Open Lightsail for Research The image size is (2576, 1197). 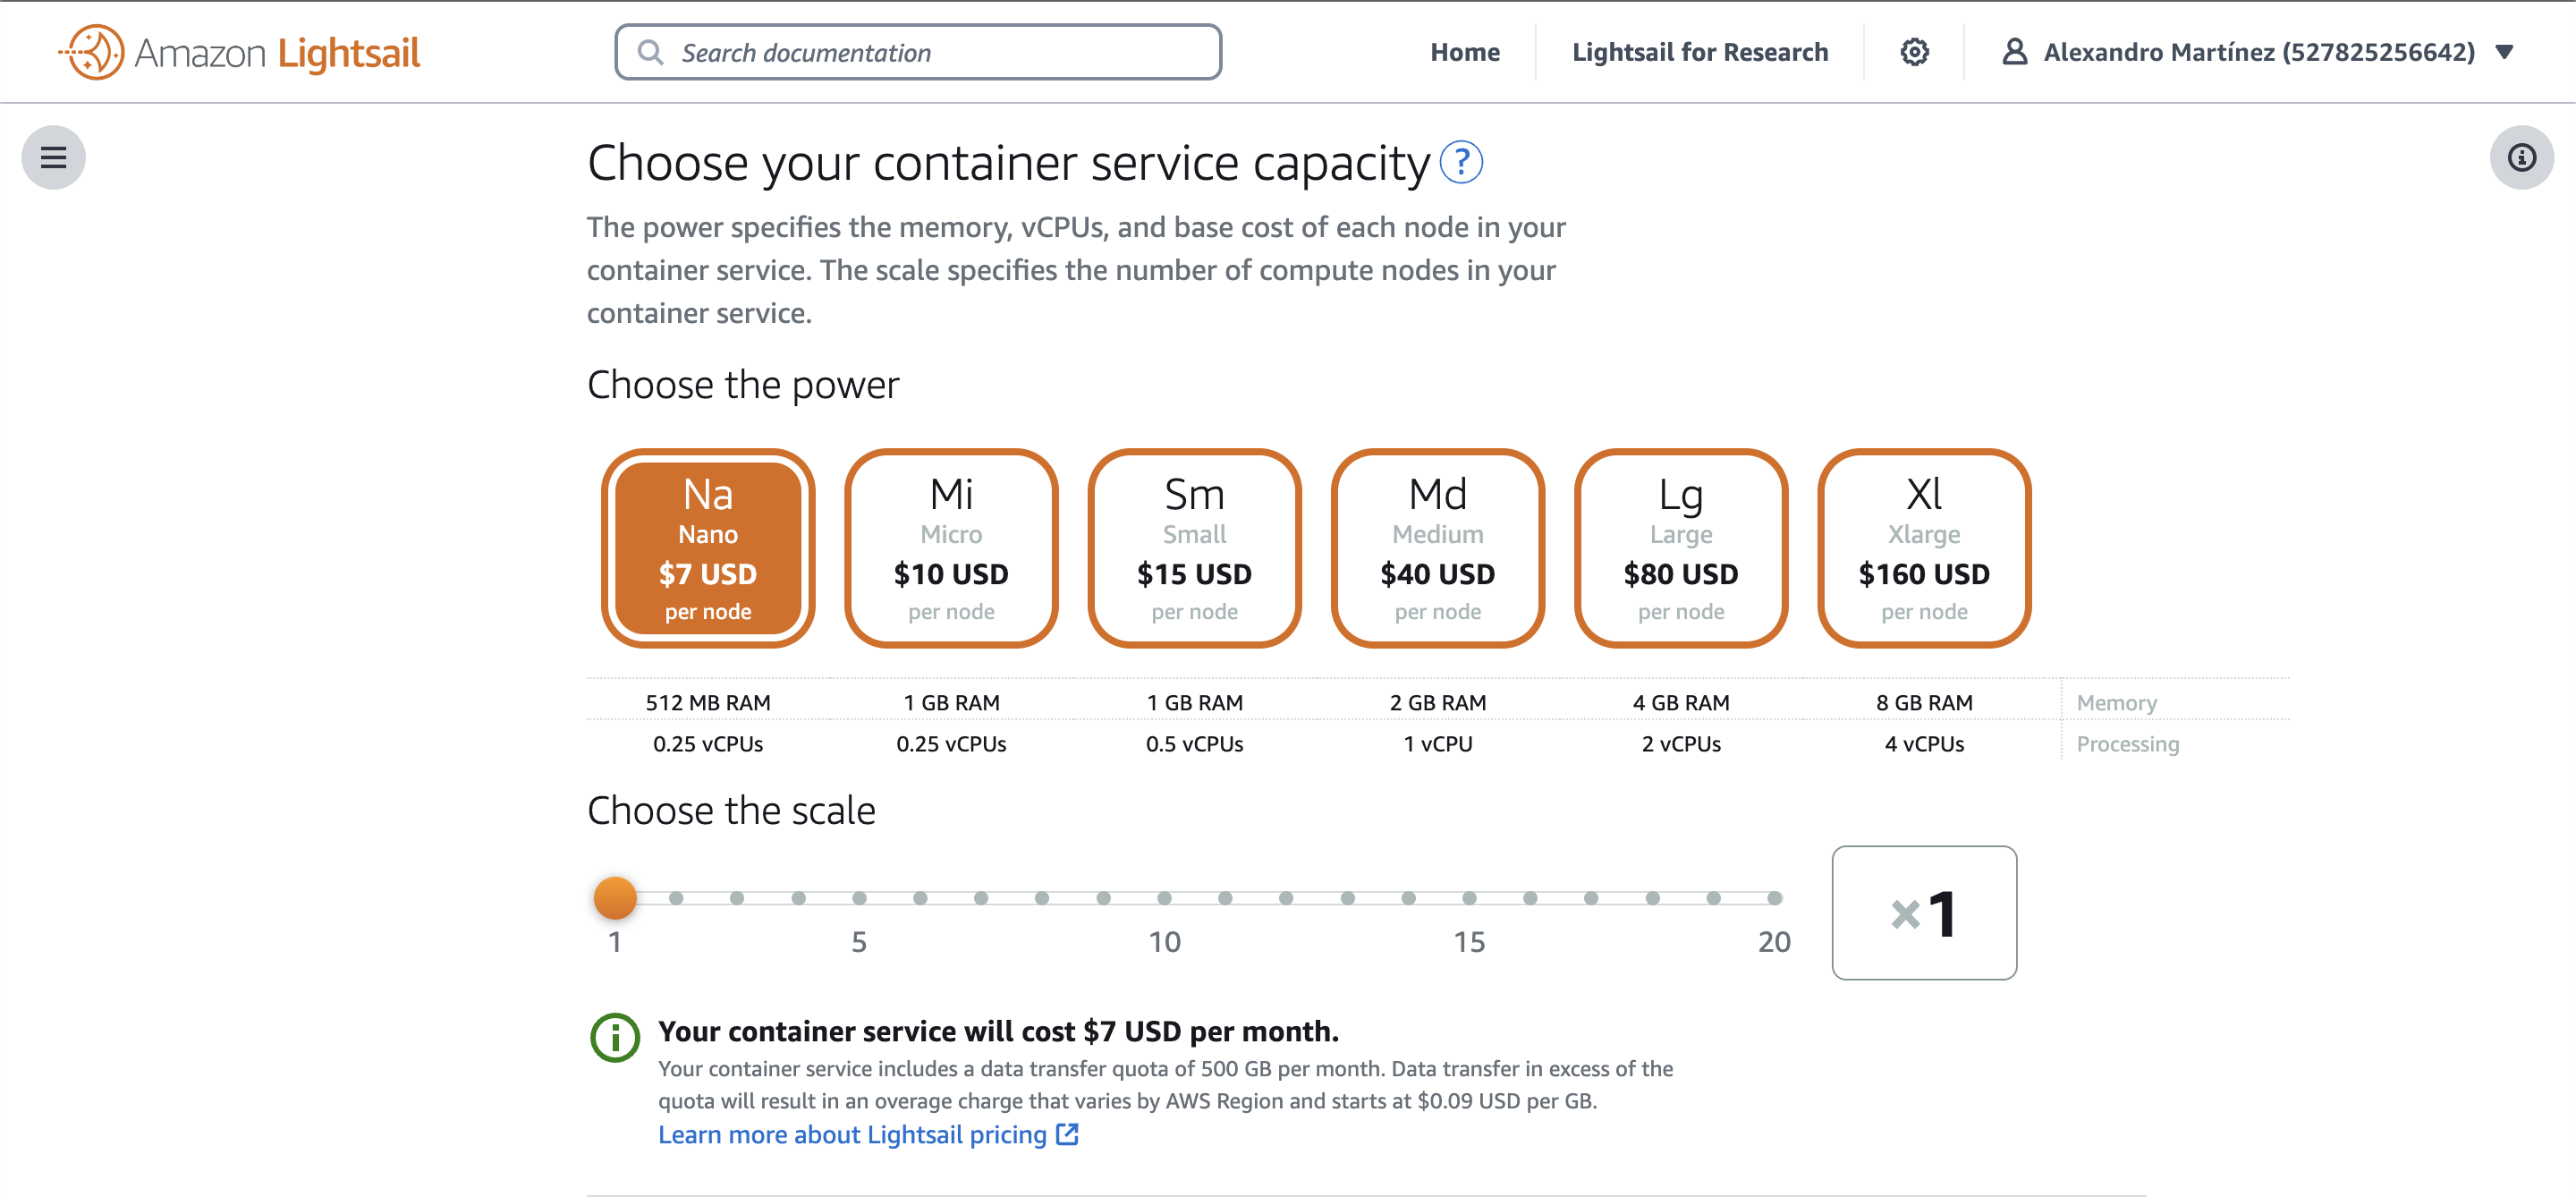1699,52
